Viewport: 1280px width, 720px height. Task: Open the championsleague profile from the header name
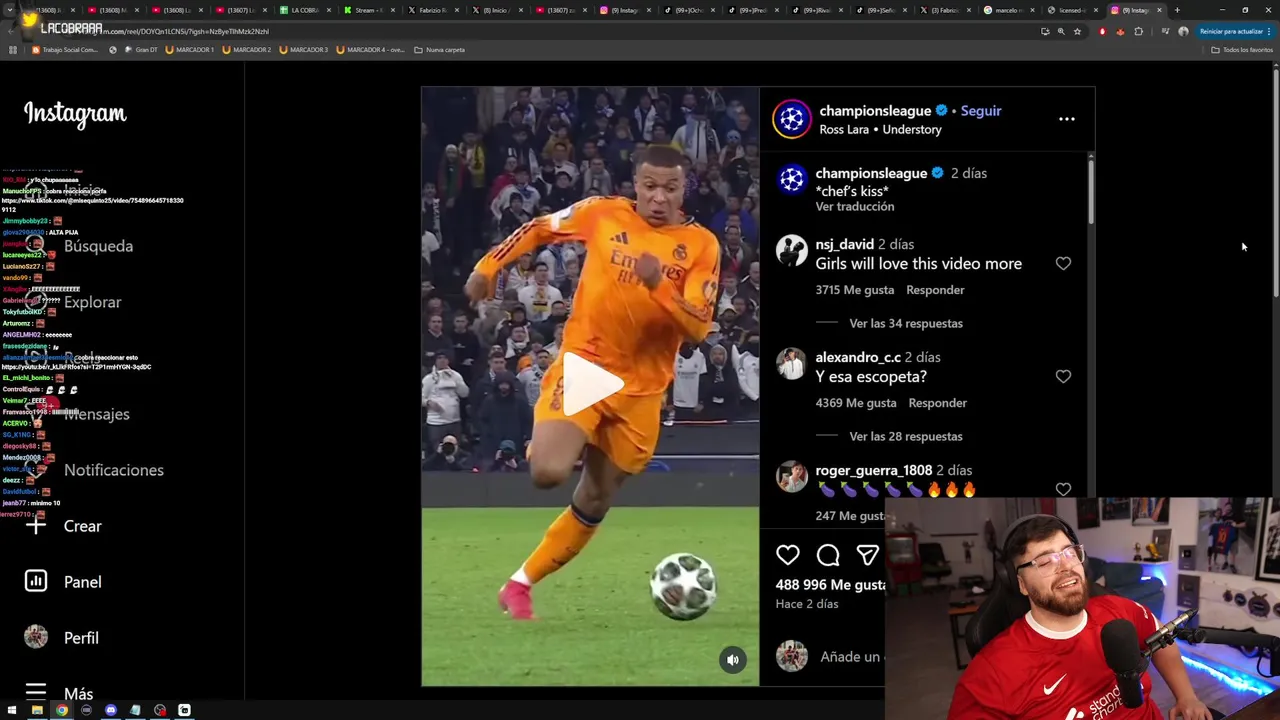875,111
